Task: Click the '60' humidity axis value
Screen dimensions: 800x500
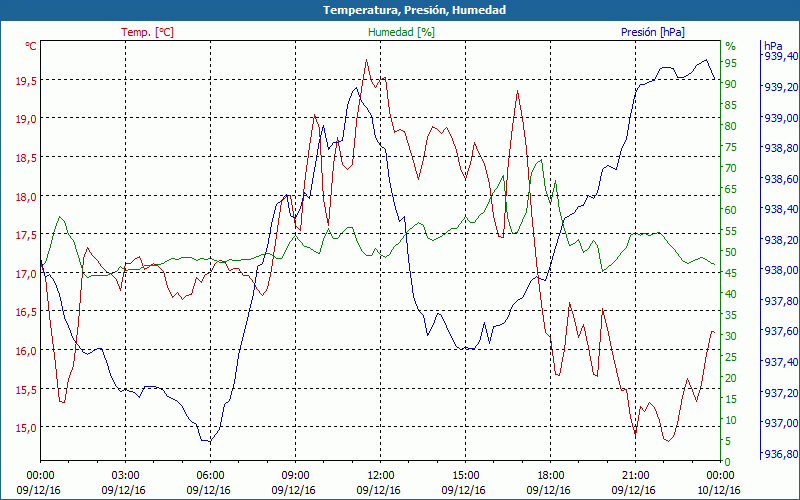Action: (731, 210)
